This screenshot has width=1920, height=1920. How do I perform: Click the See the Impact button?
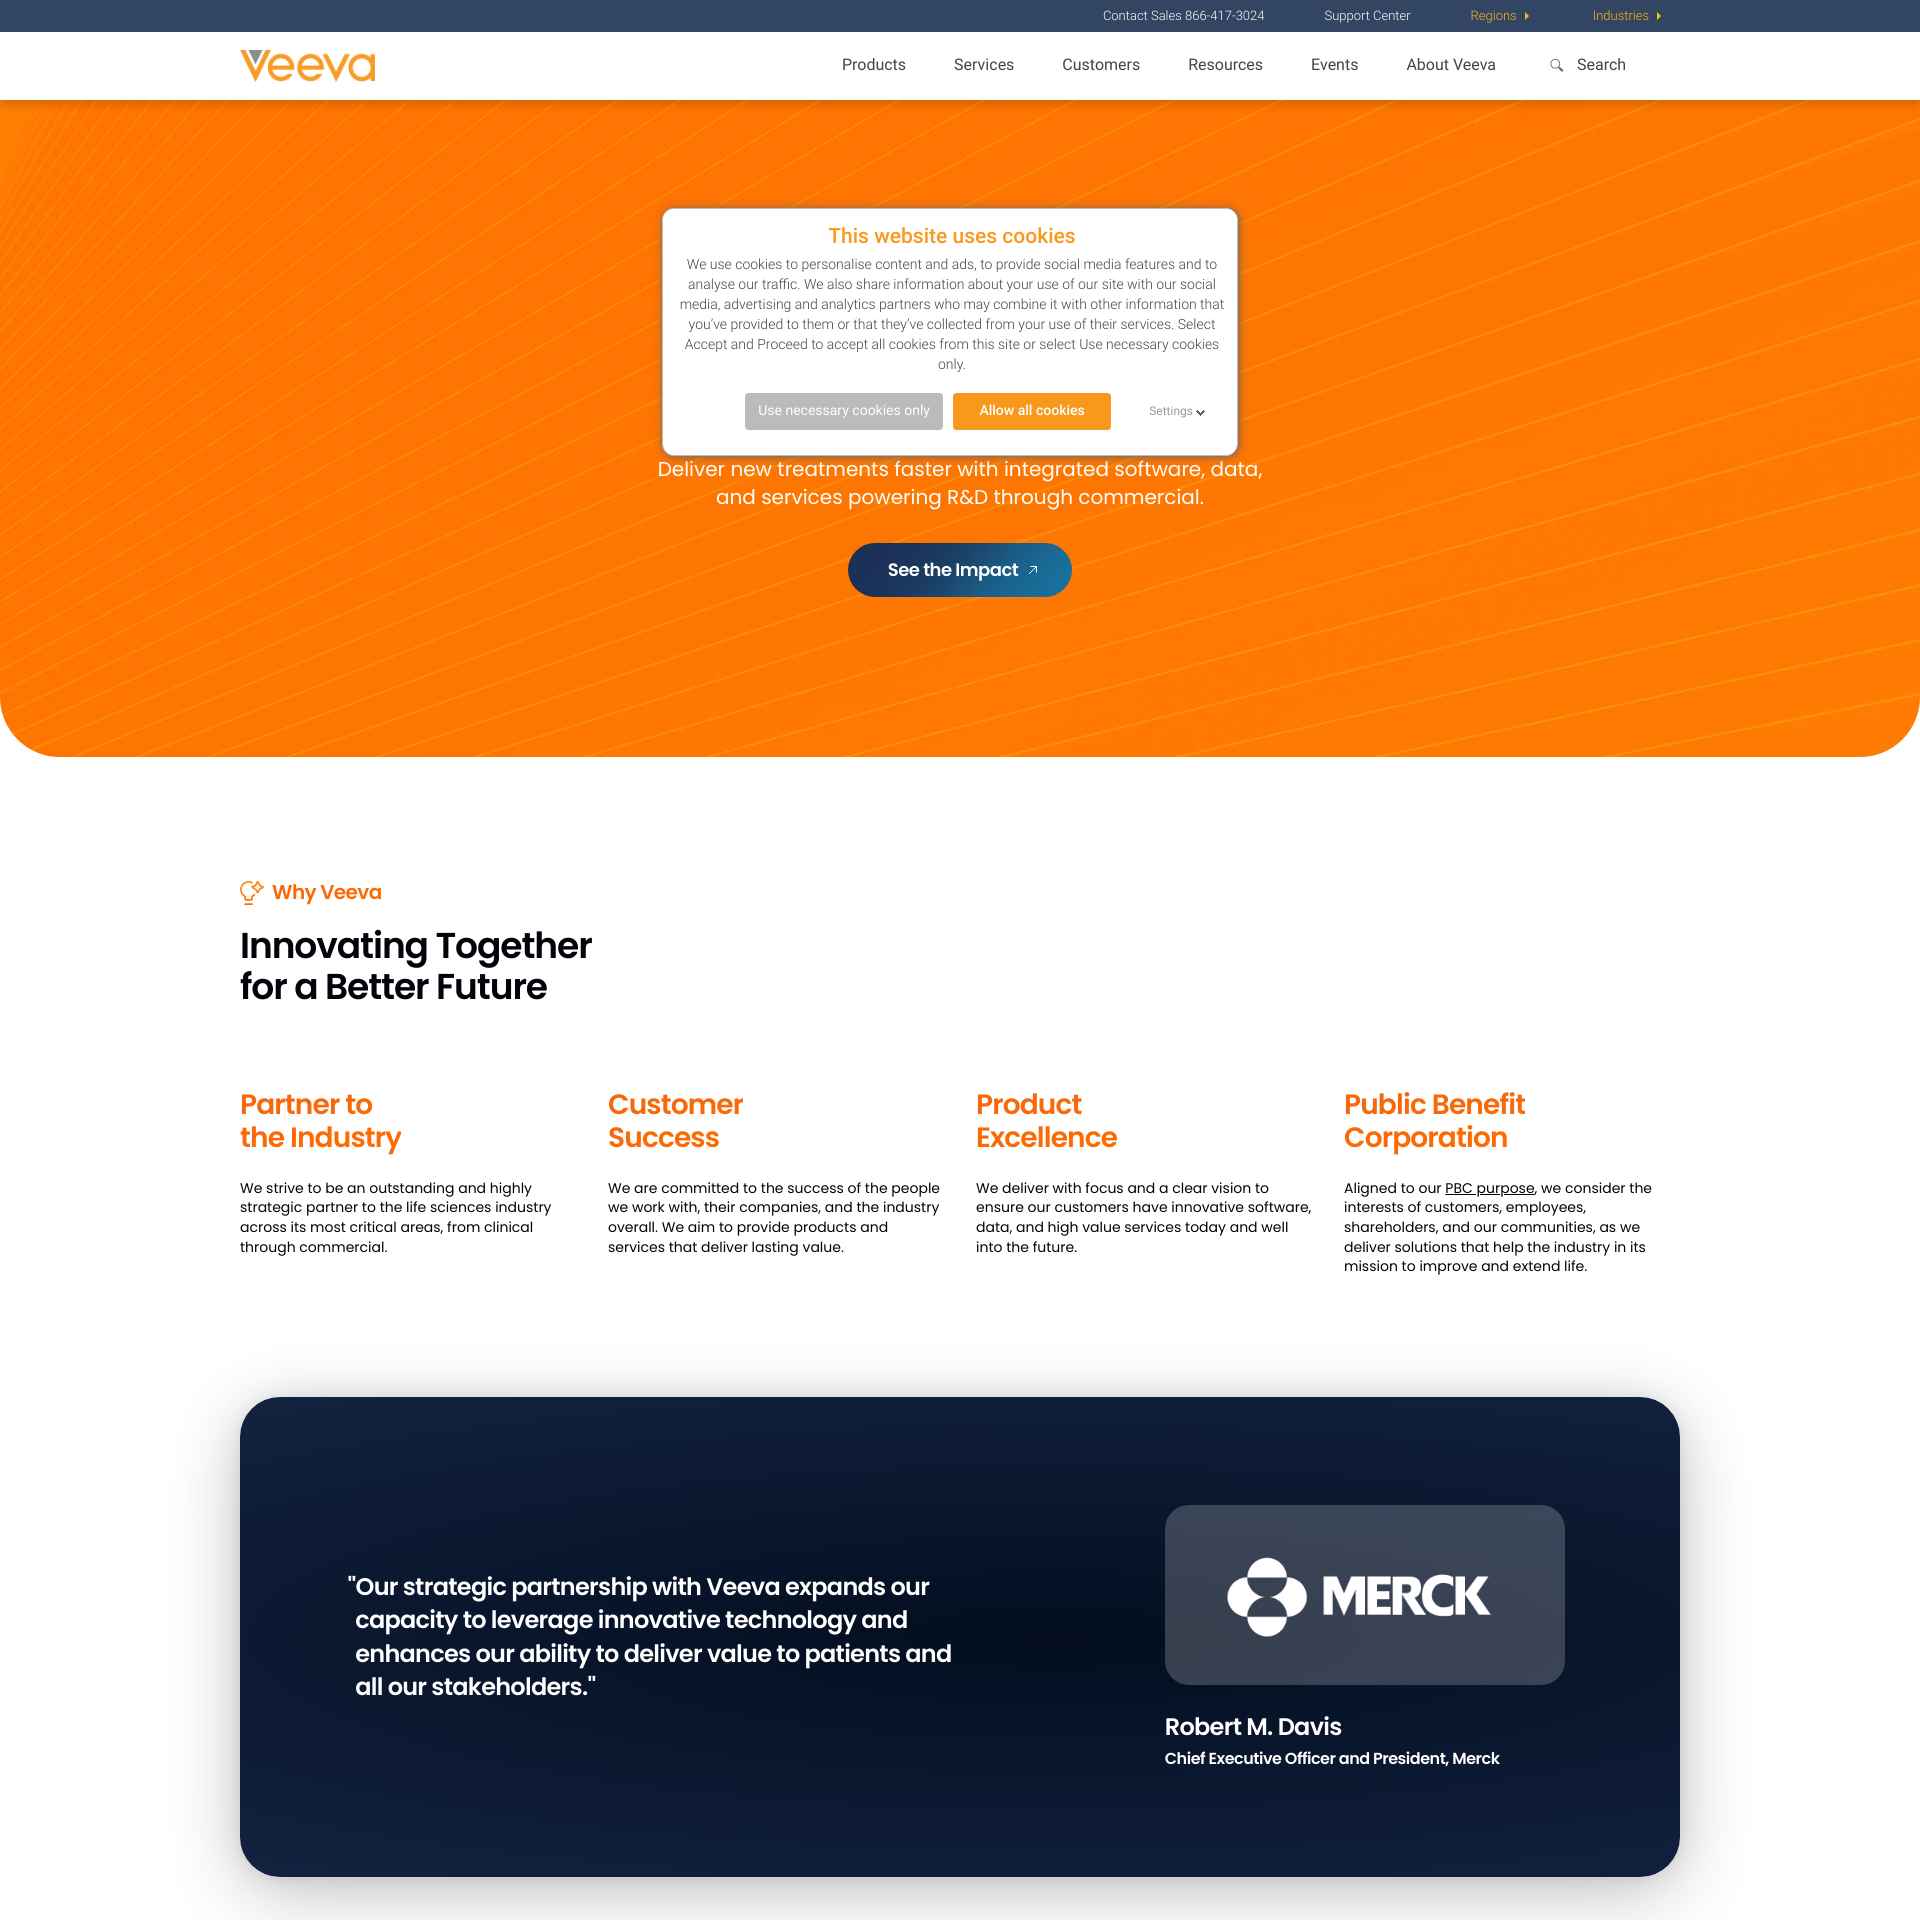pyautogui.click(x=960, y=570)
